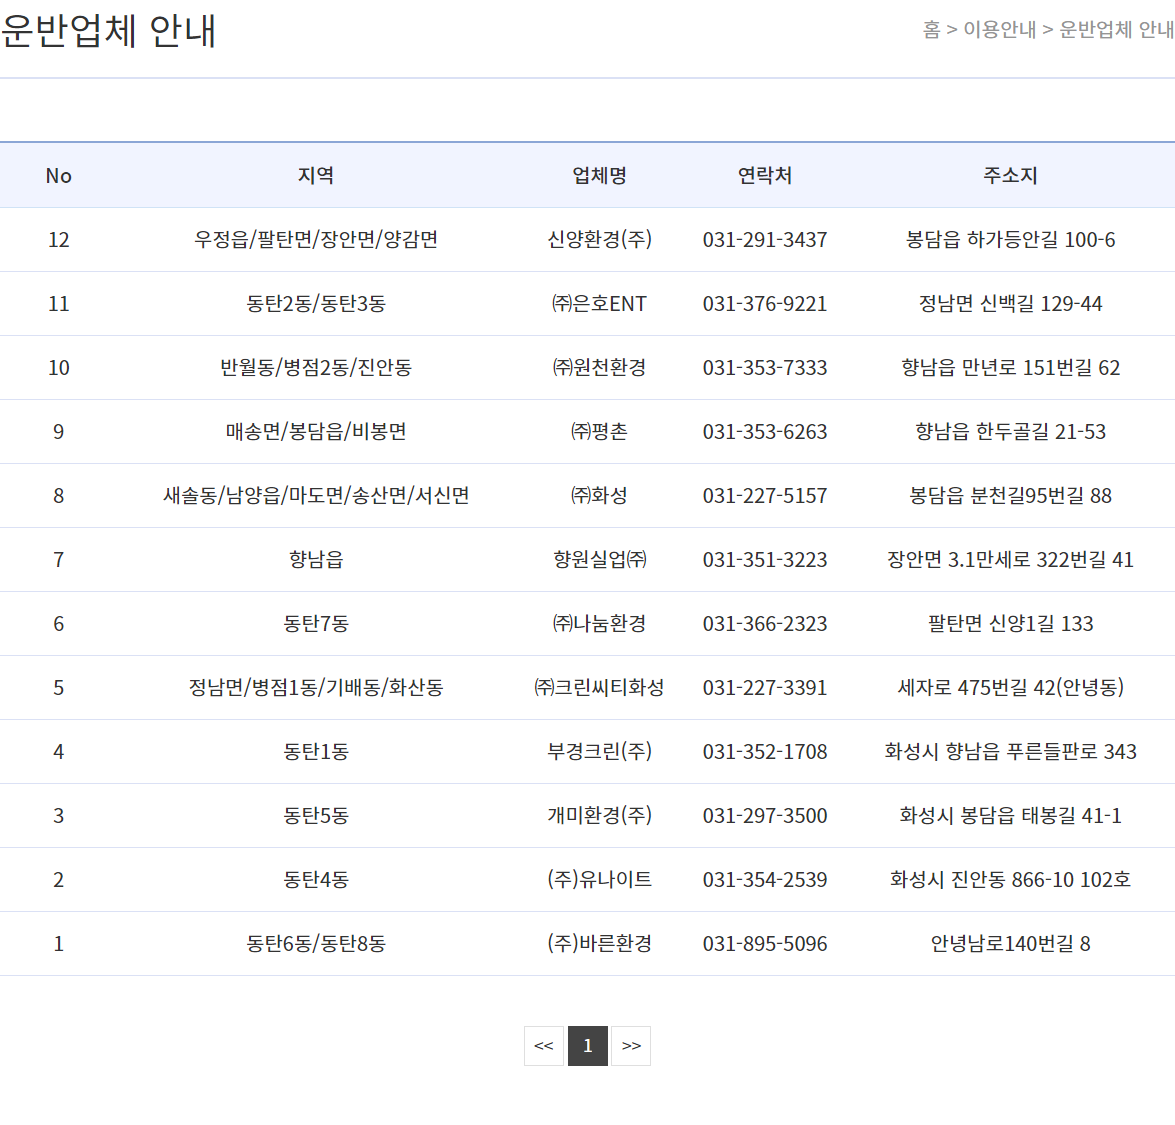The image size is (1175, 1125).
Task: Click the >> last-page pagination button
Action: (631, 1045)
